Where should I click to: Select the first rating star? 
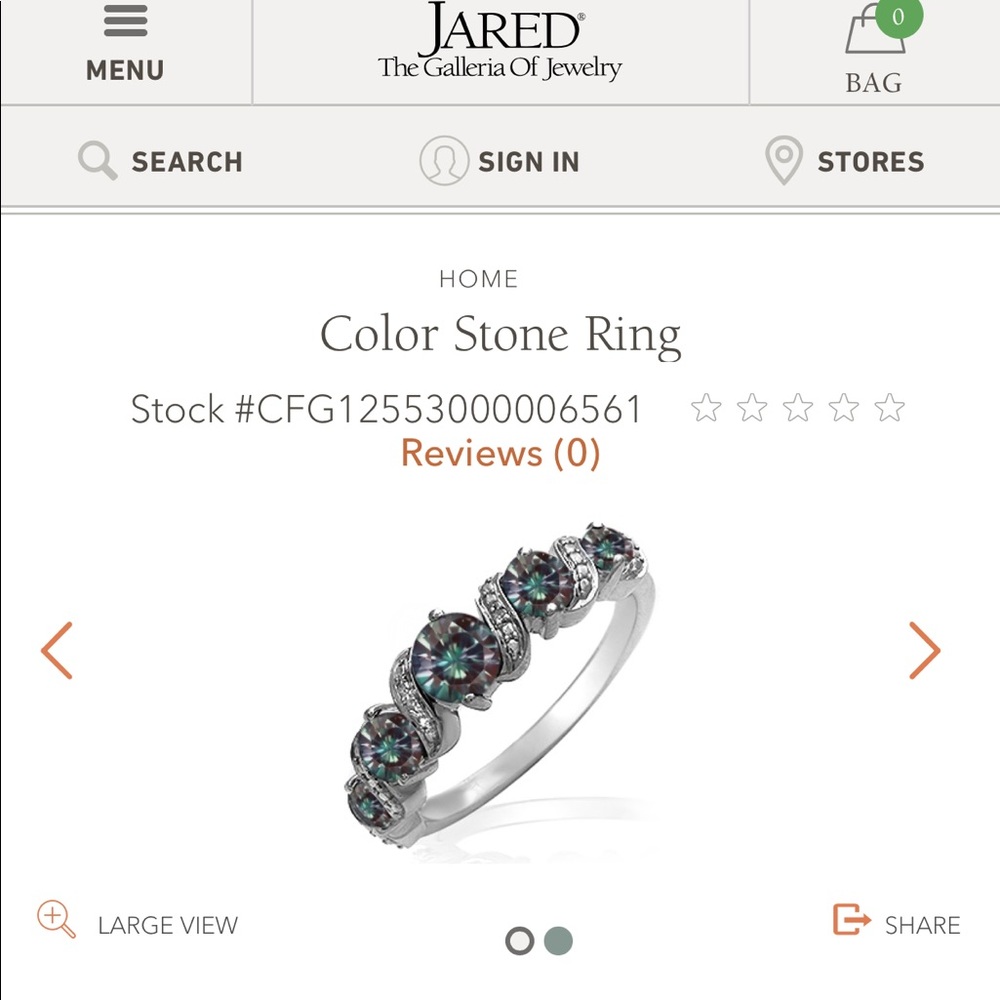point(706,406)
